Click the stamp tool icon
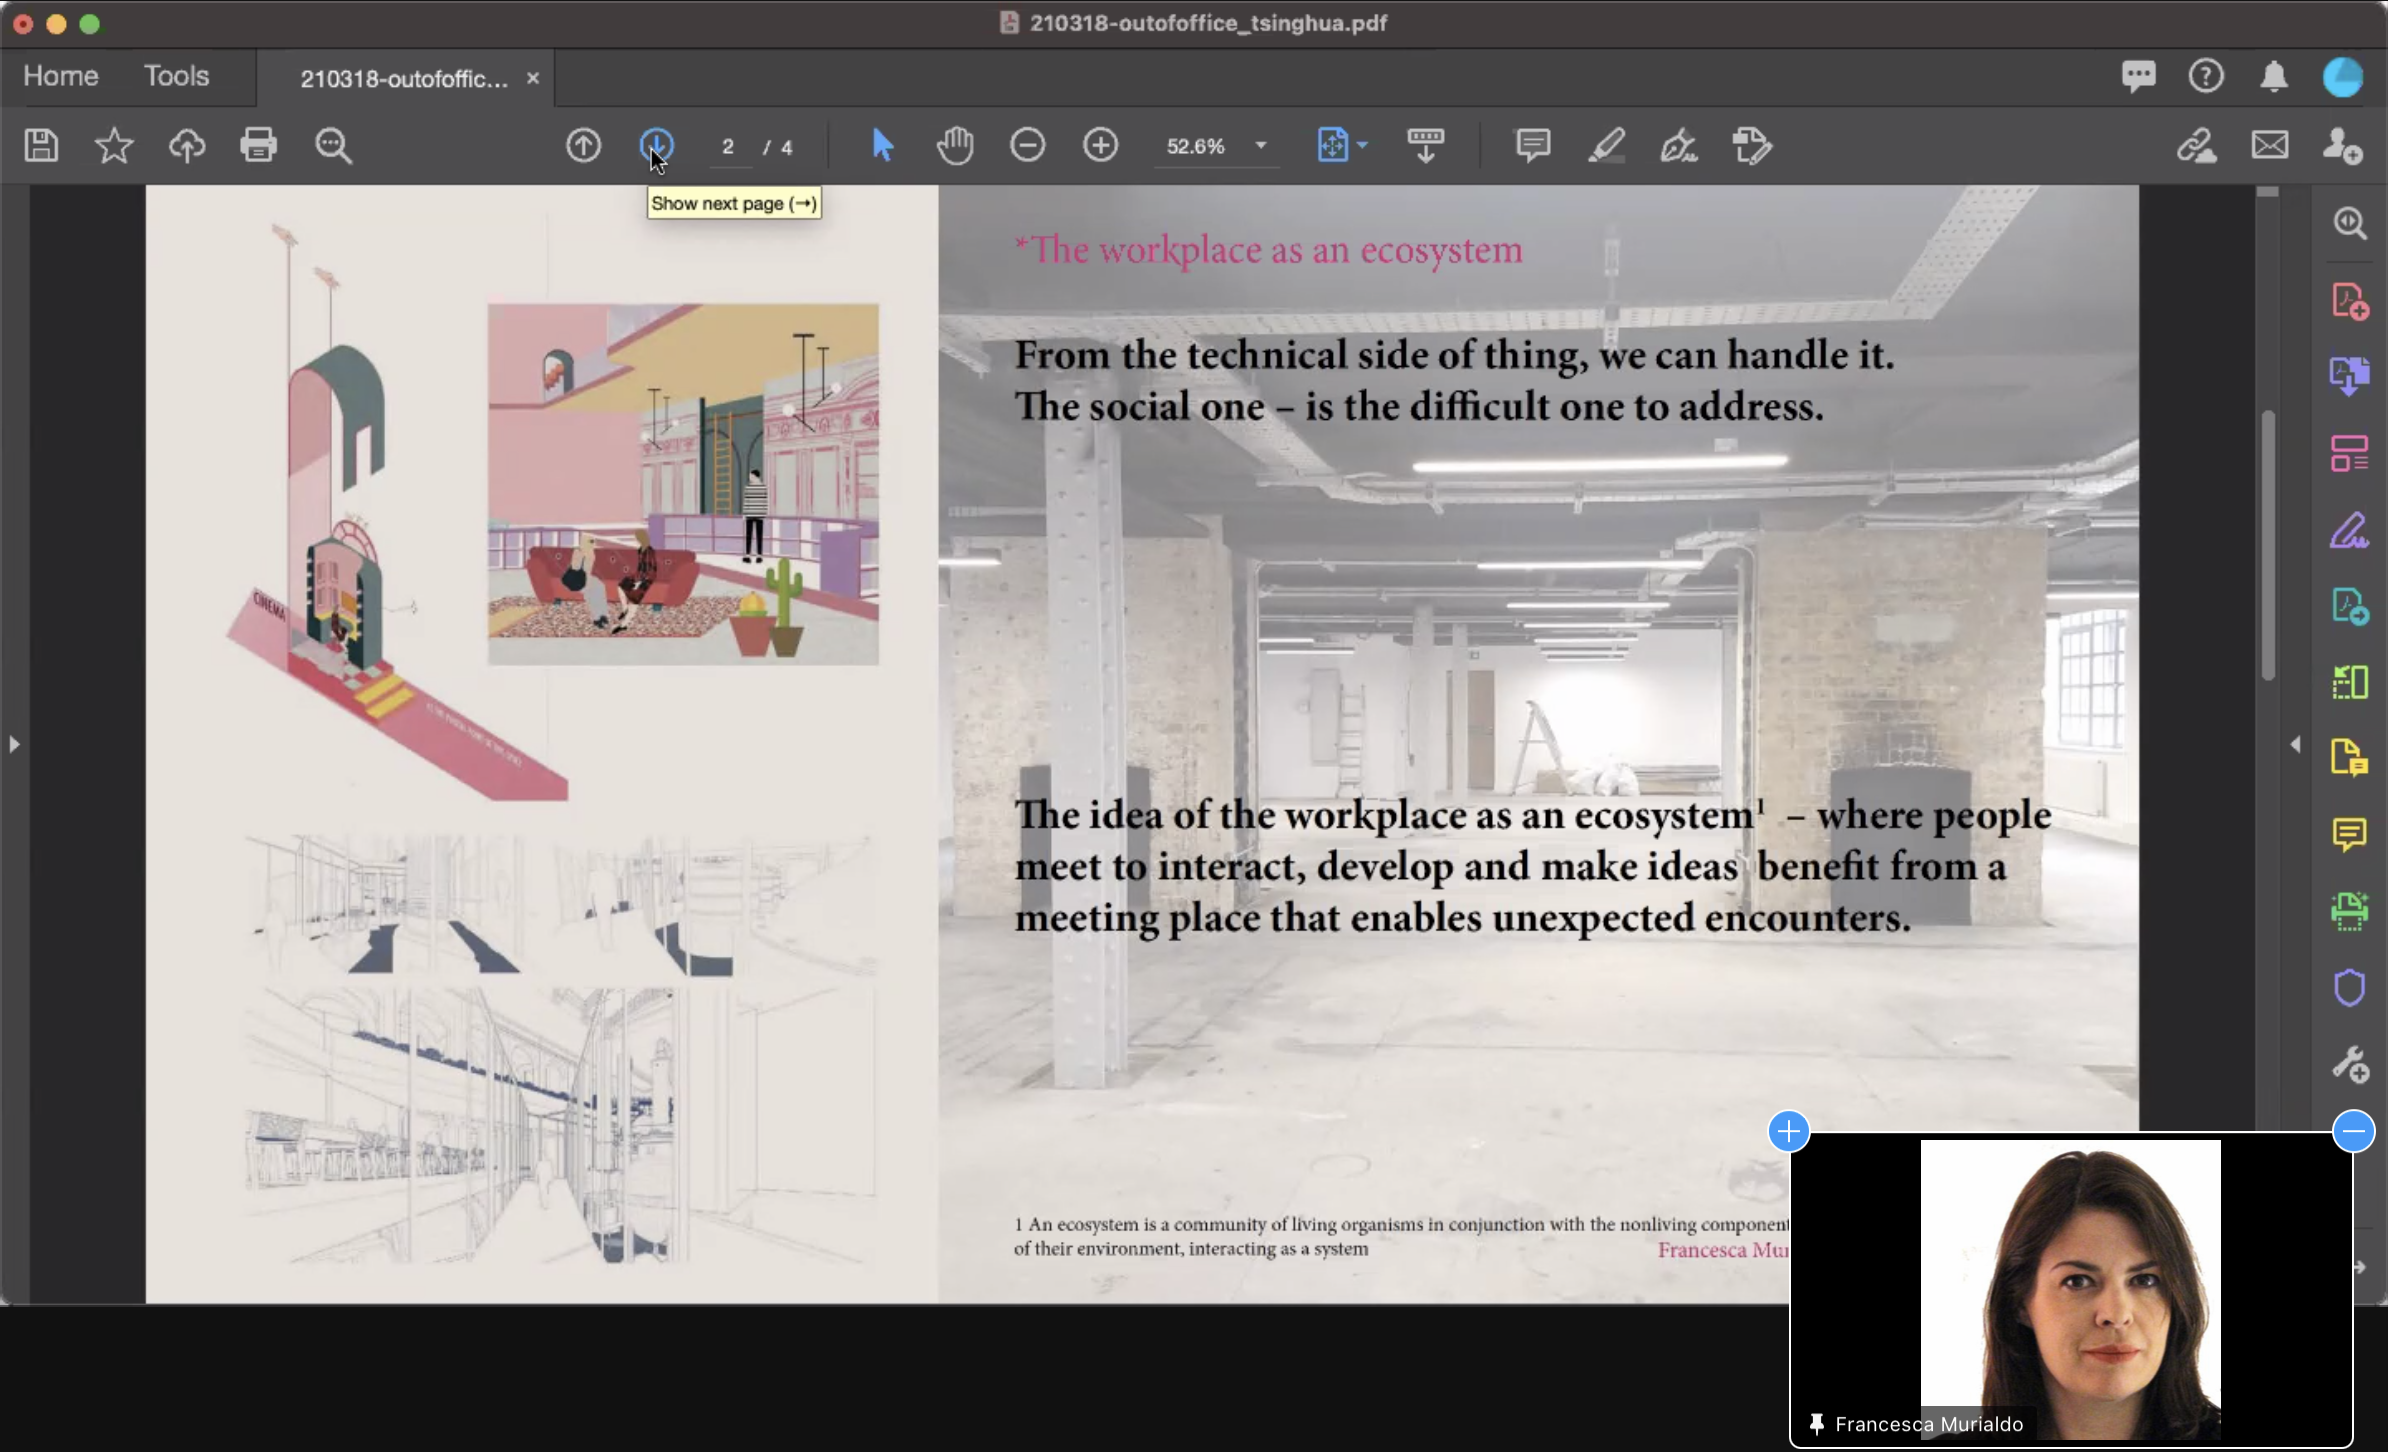 coord(1752,146)
